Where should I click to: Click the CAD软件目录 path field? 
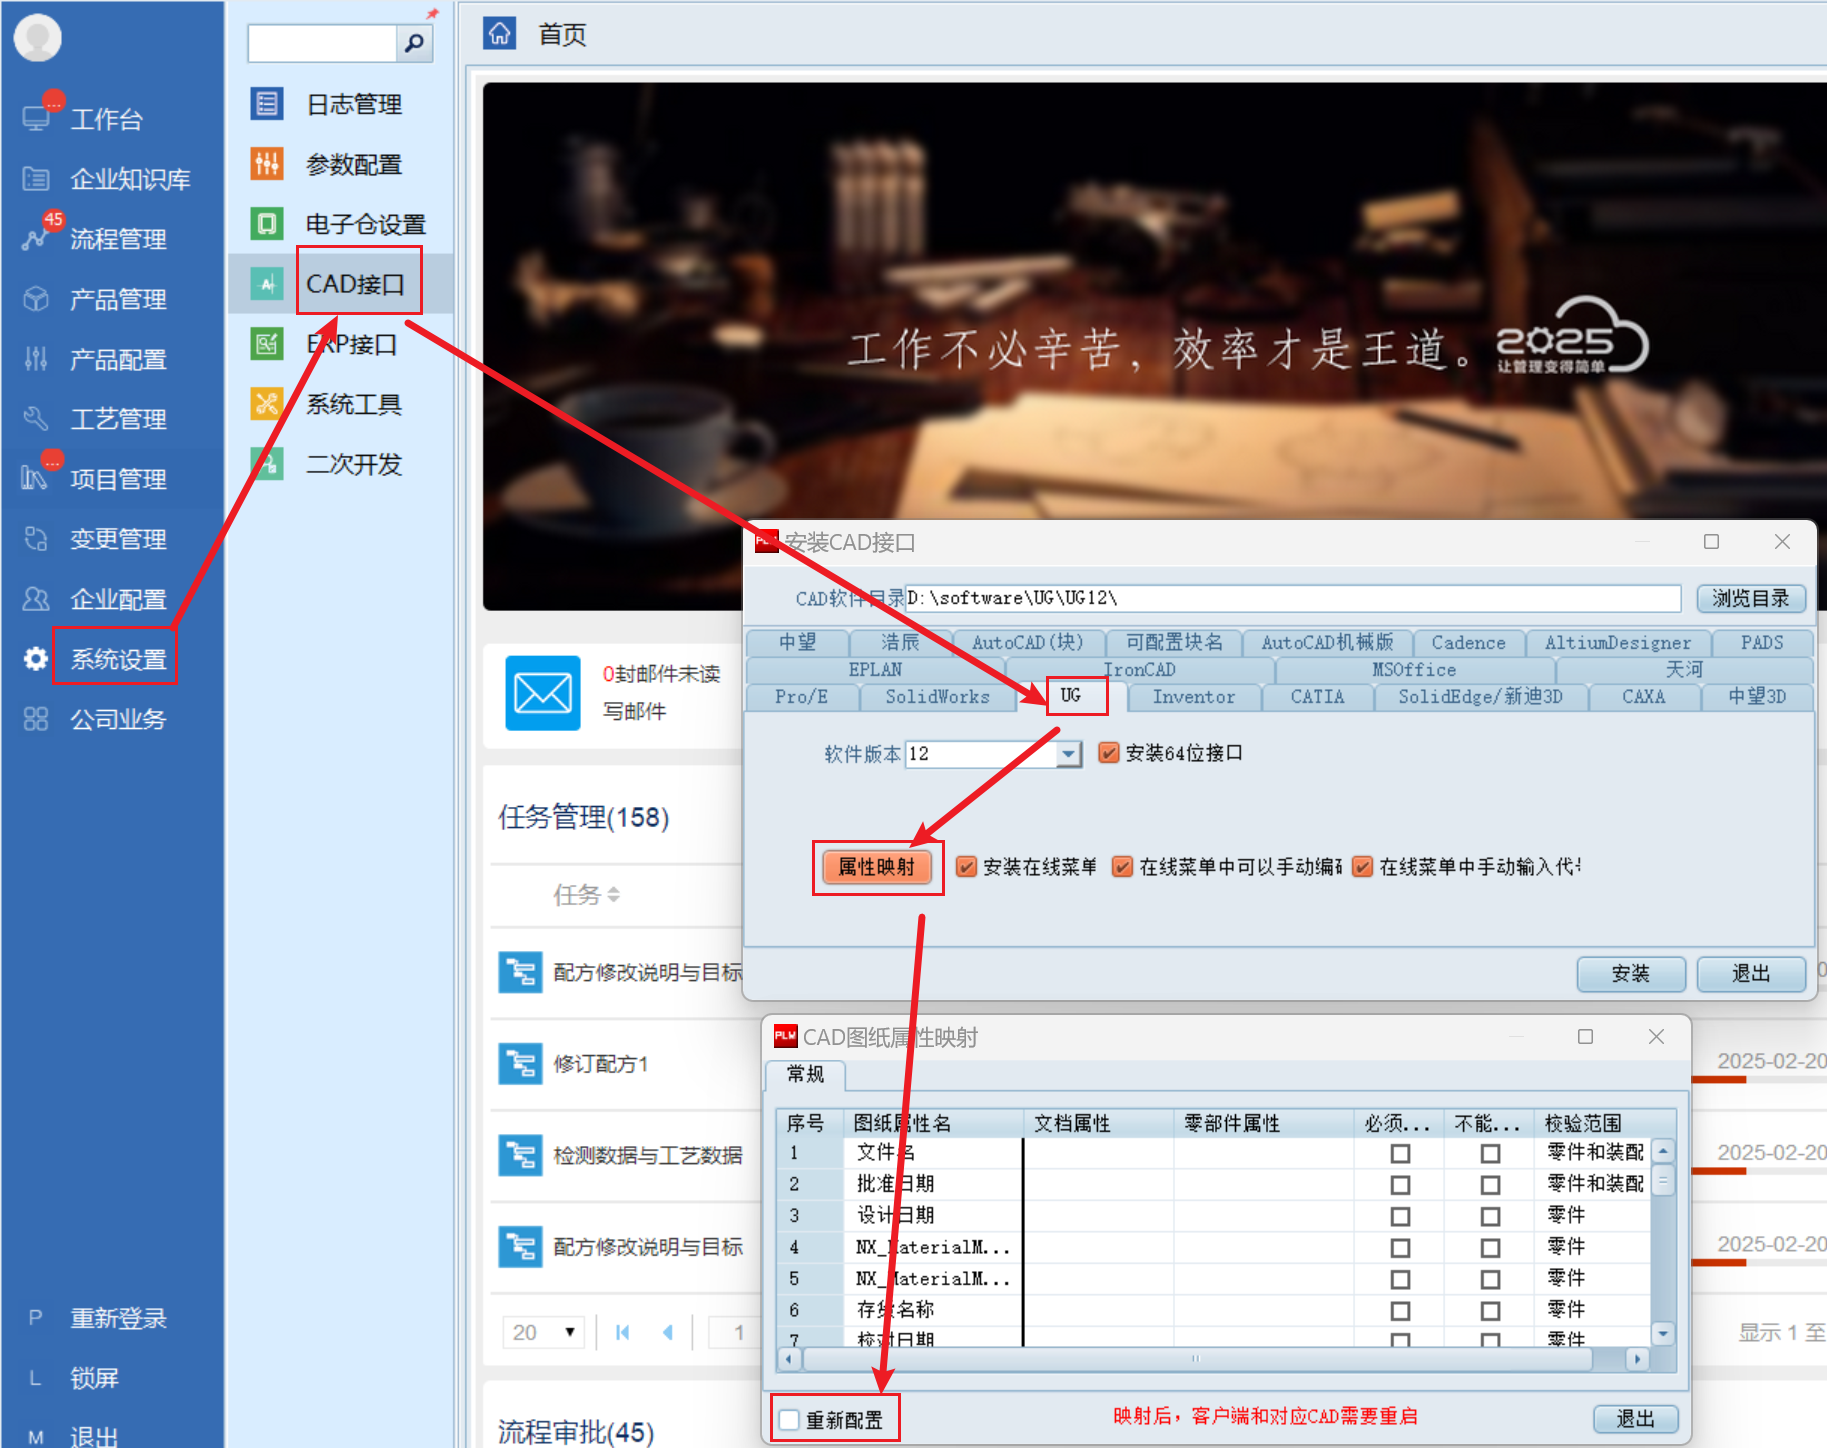pyautogui.click(x=1292, y=598)
